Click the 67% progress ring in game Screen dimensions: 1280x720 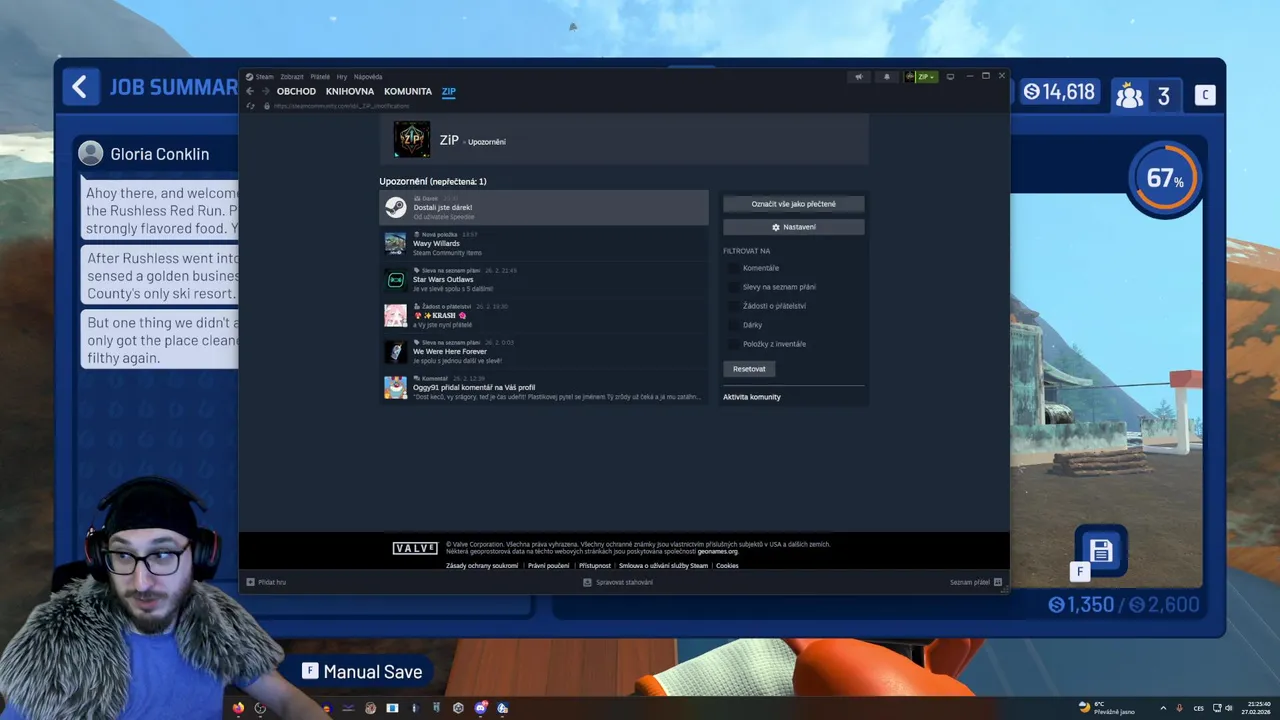(1165, 179)
